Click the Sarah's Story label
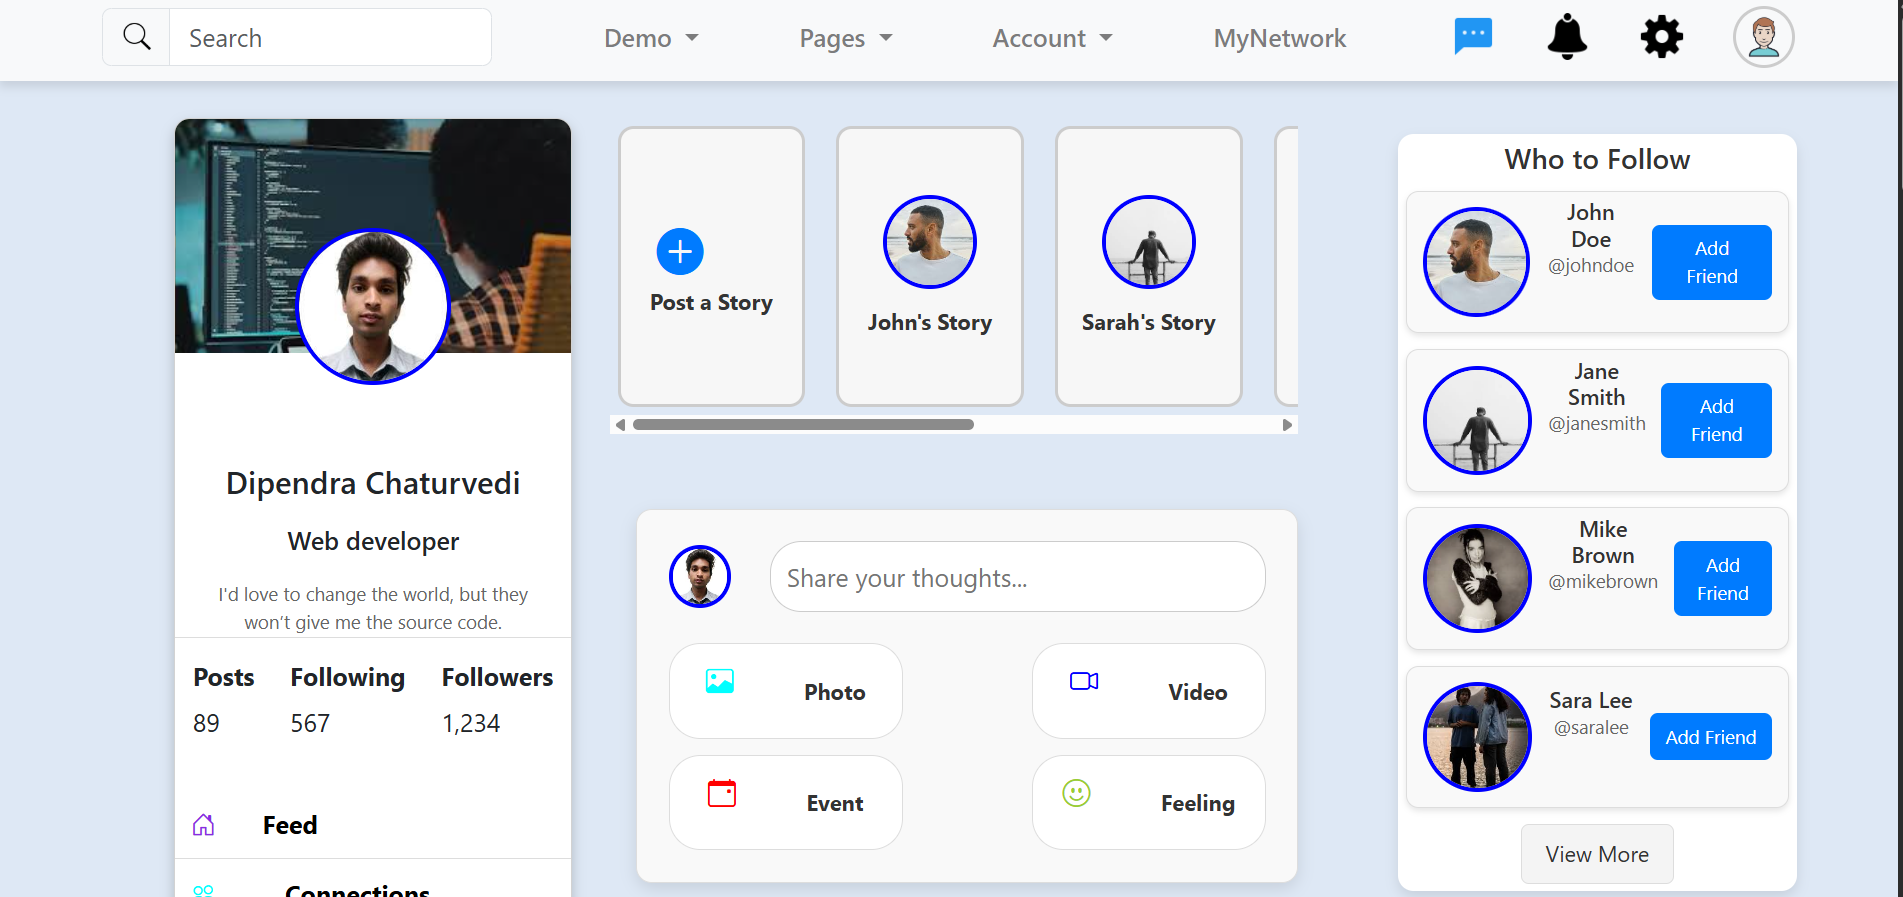The width and height of the screenshot is (1903, 897). pos(1149,322)
